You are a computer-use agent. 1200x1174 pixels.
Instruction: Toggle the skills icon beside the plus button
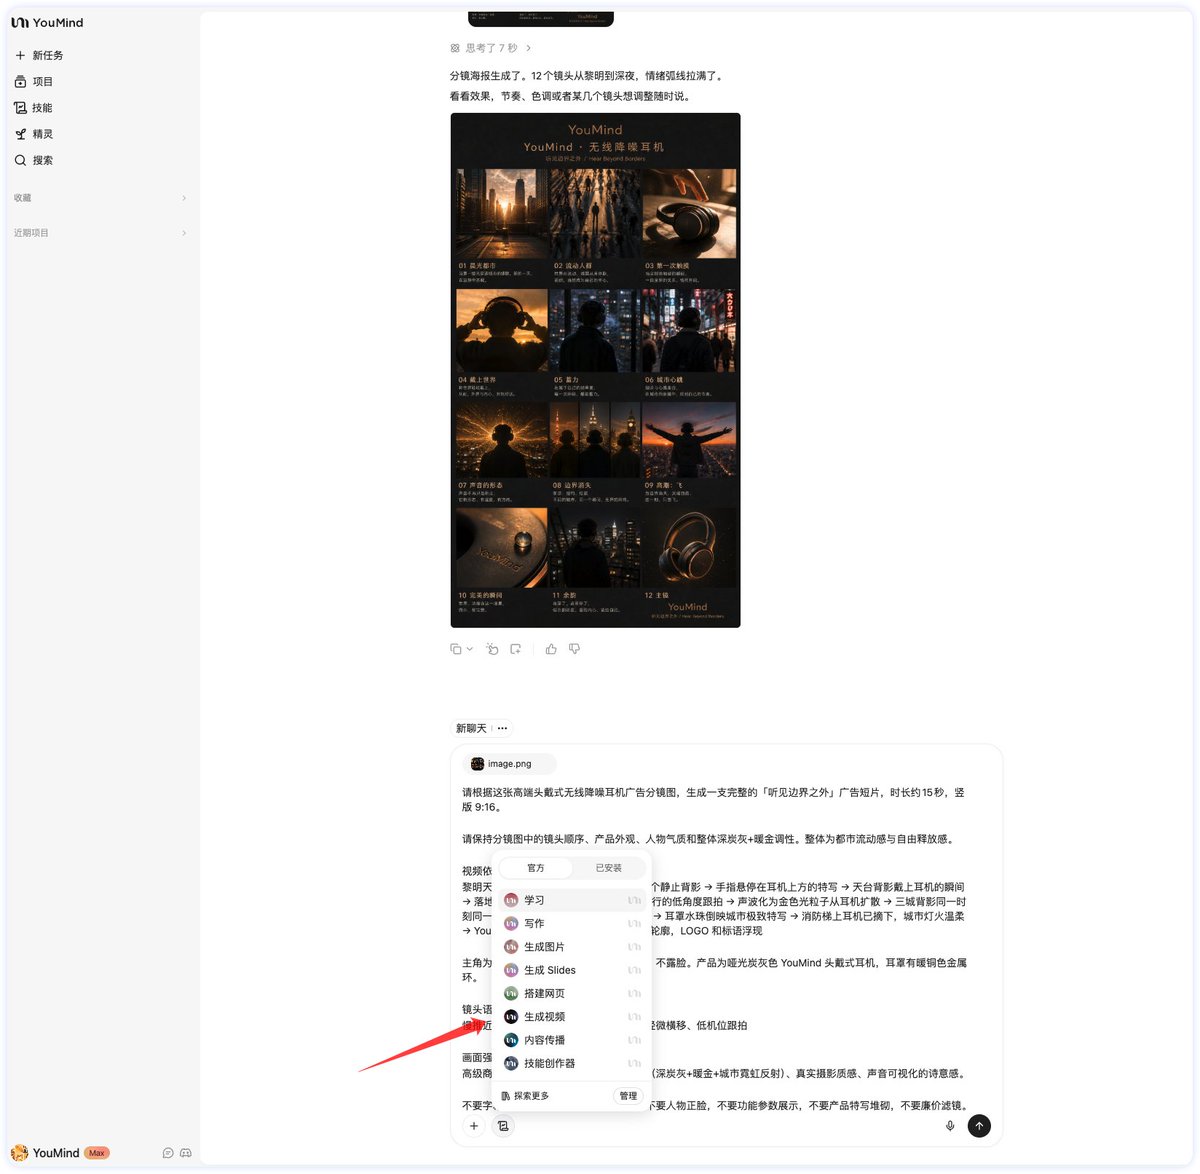click(503, 1126)
